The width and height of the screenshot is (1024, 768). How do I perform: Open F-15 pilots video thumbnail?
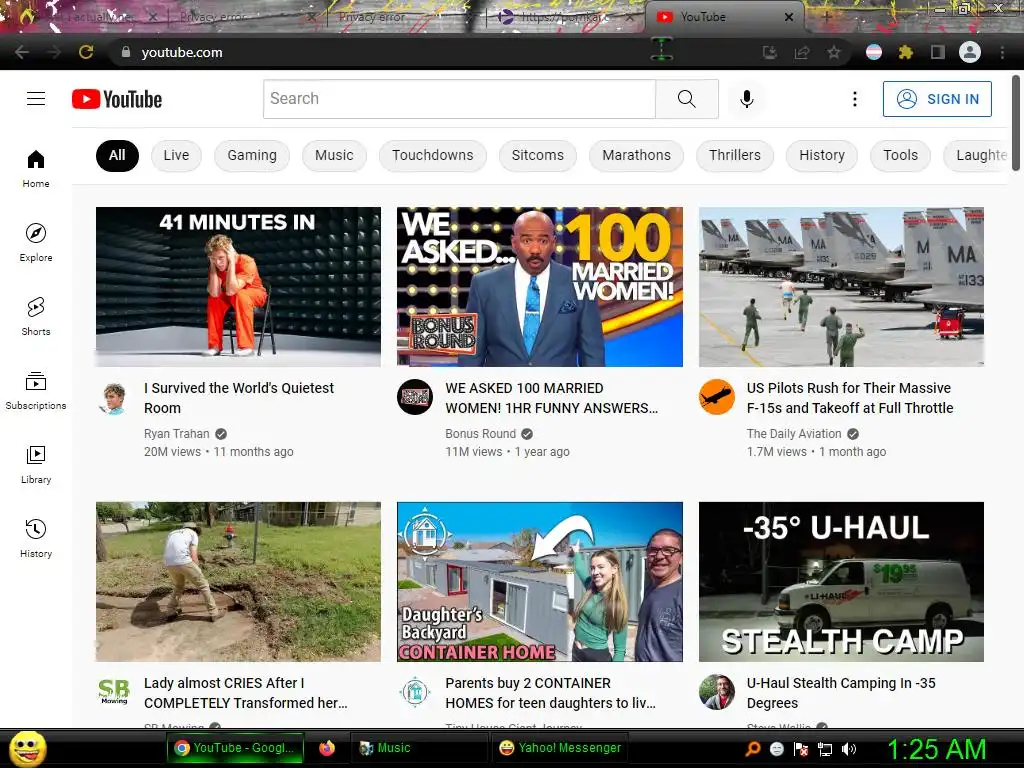click(841, 287)
